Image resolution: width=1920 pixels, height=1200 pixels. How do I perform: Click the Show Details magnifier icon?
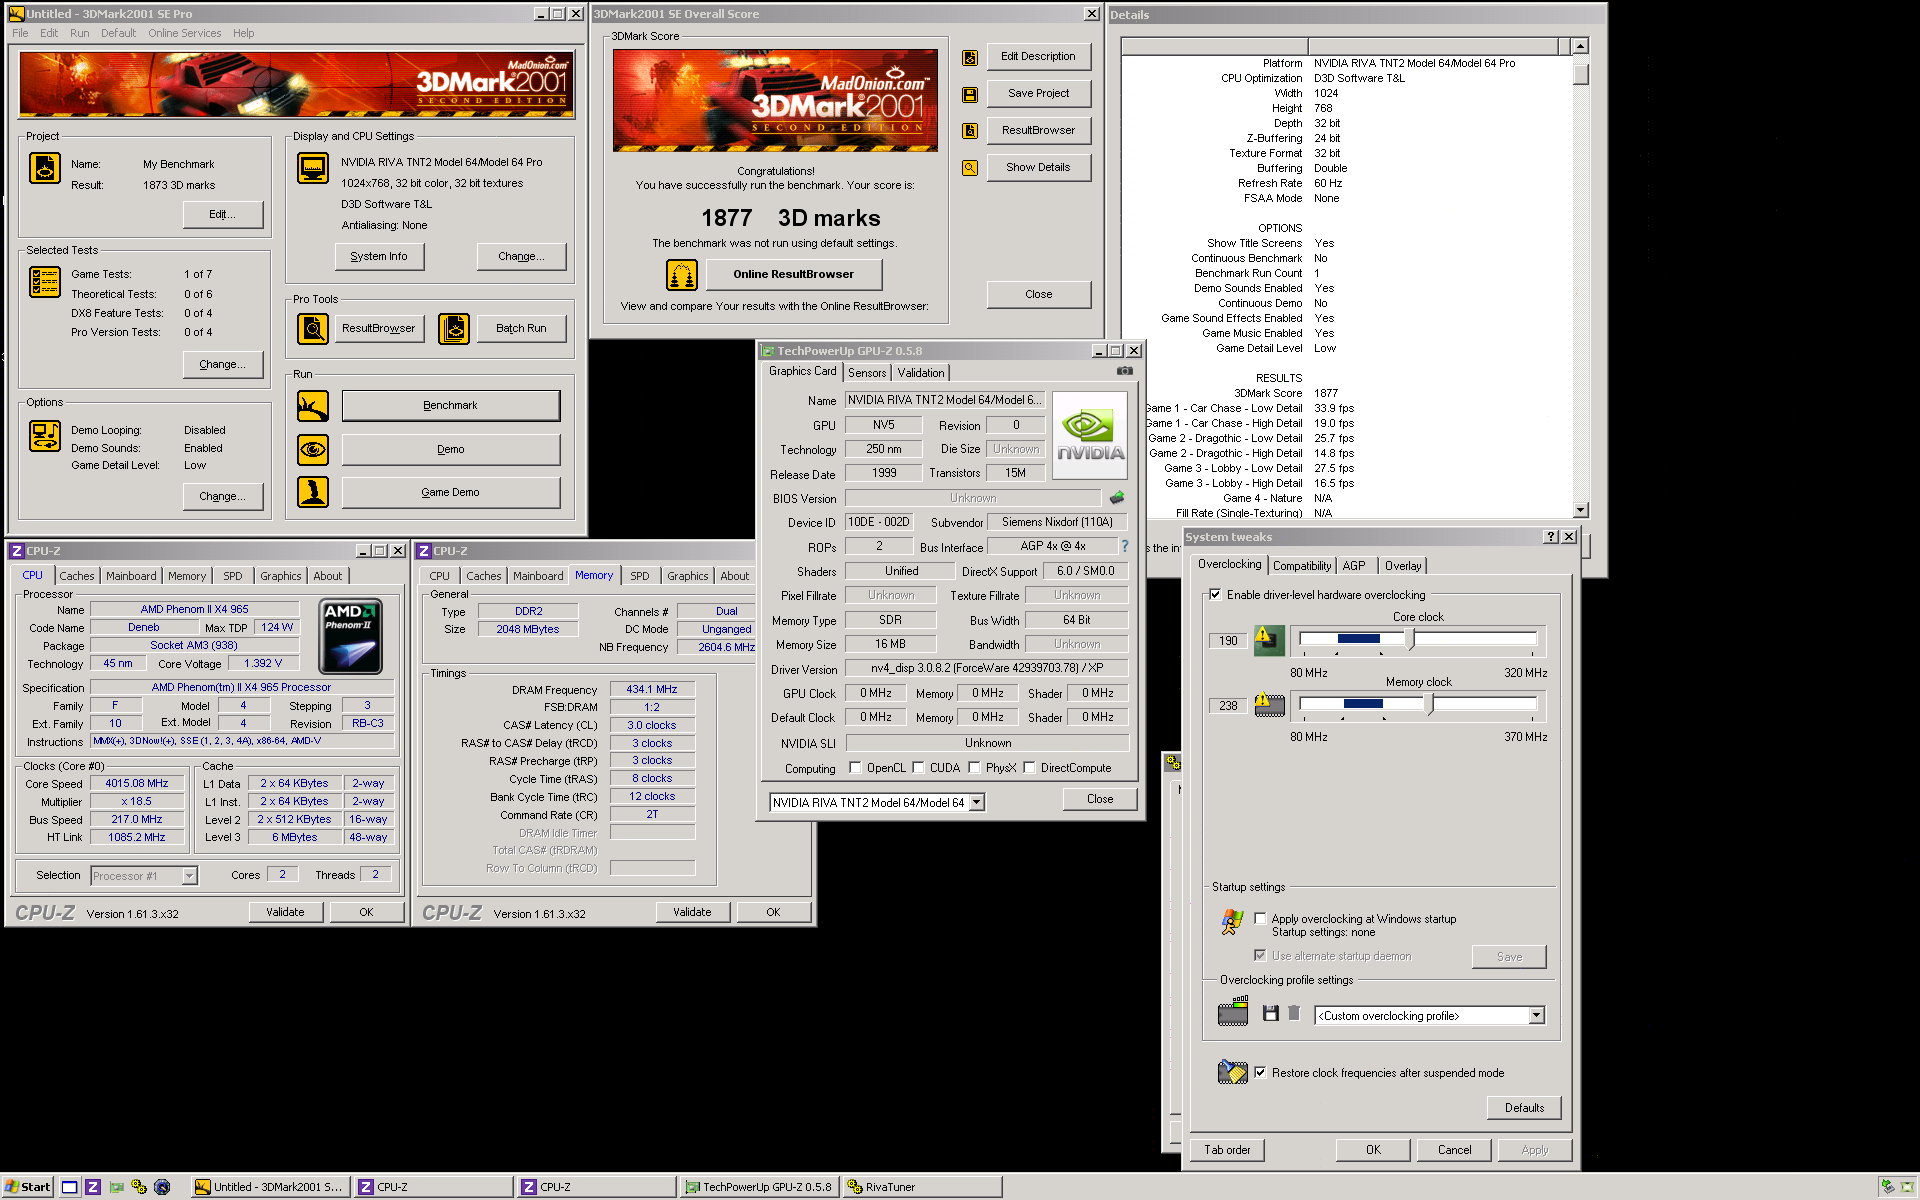point(970,168)
